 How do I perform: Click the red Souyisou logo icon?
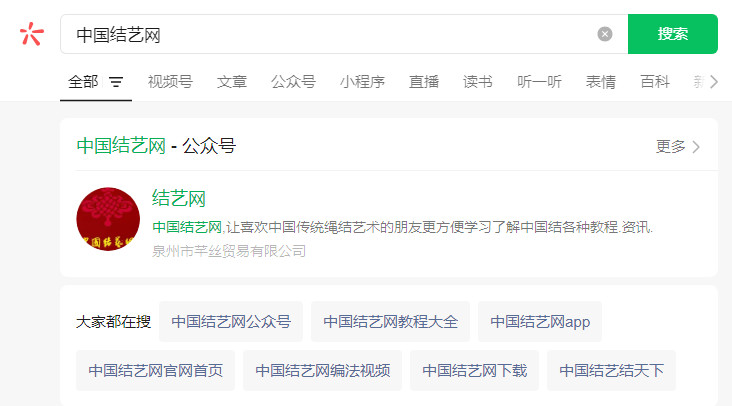[x=32, y=34]
